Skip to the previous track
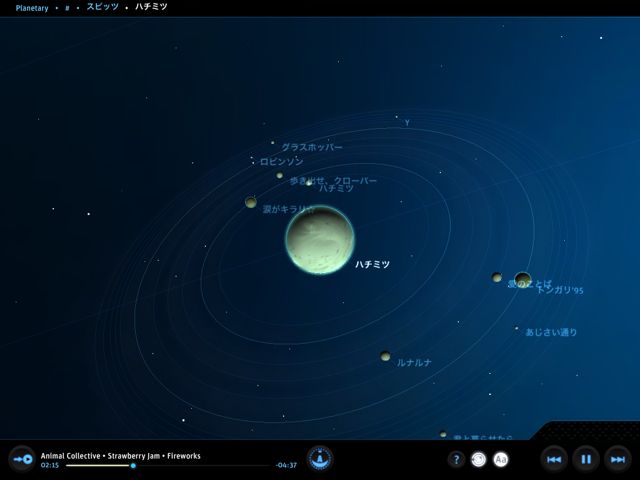Image resolution: width=640 pixels, height=480 pixels. tap(554, 460)
